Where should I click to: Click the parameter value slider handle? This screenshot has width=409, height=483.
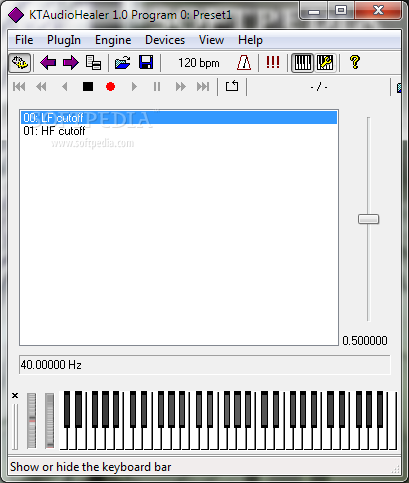coord(368,219)
